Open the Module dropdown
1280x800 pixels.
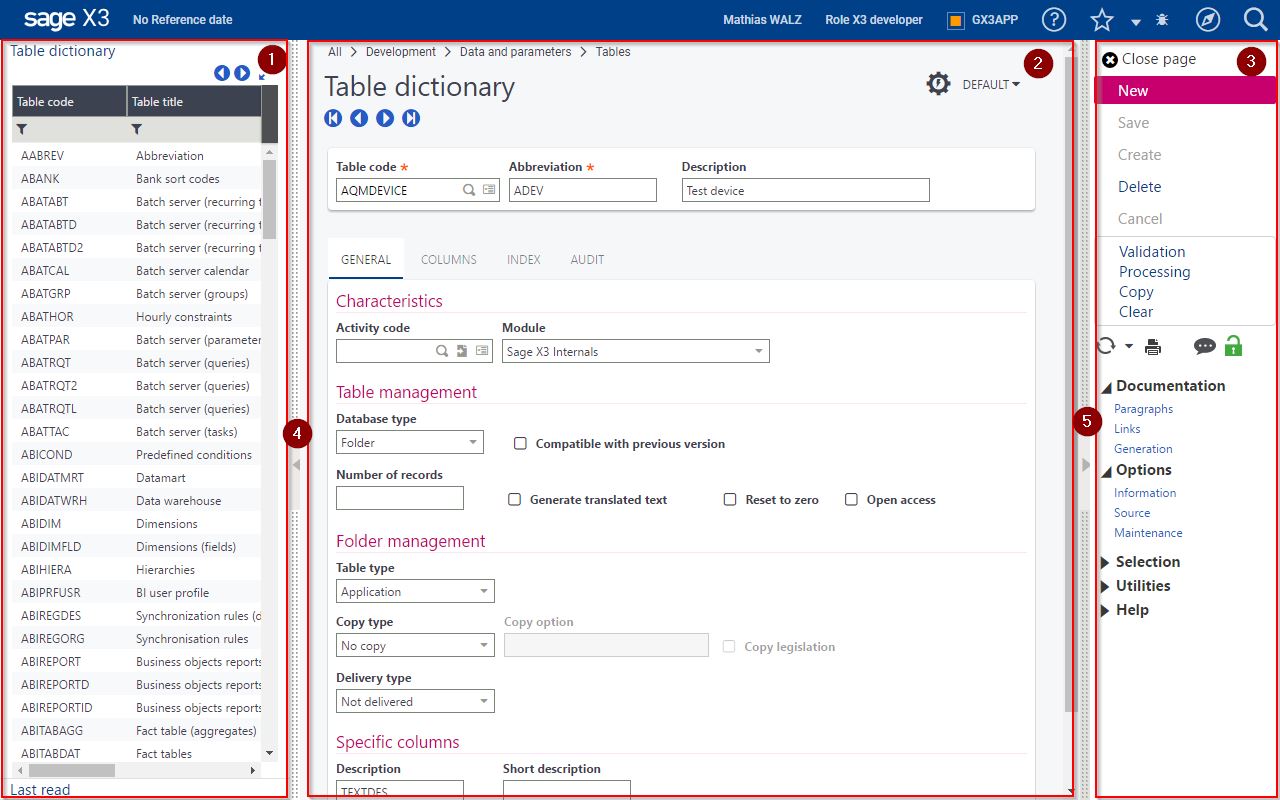[x=635, y=352]
